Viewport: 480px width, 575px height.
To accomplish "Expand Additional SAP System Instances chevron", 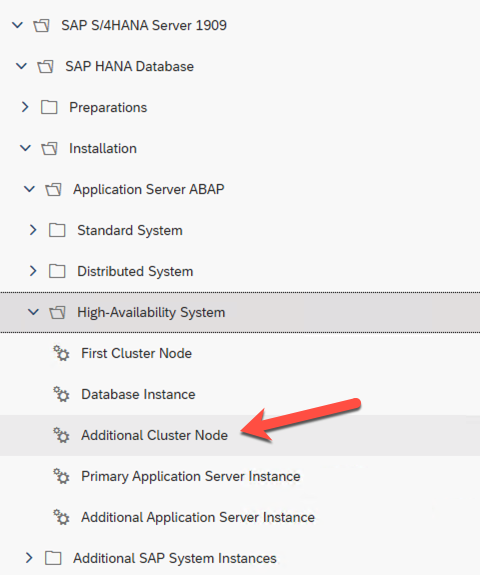I will [x=29, y=558].
